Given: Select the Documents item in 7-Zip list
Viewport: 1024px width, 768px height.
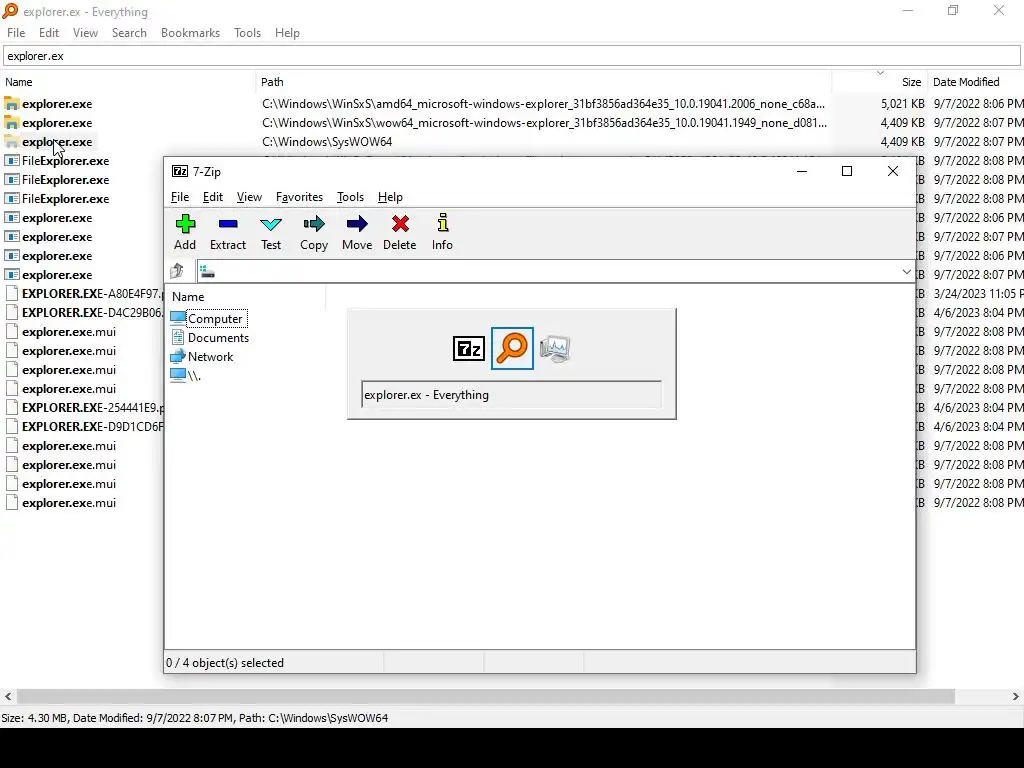Looking at the screenshot, I should pos(210,338).
